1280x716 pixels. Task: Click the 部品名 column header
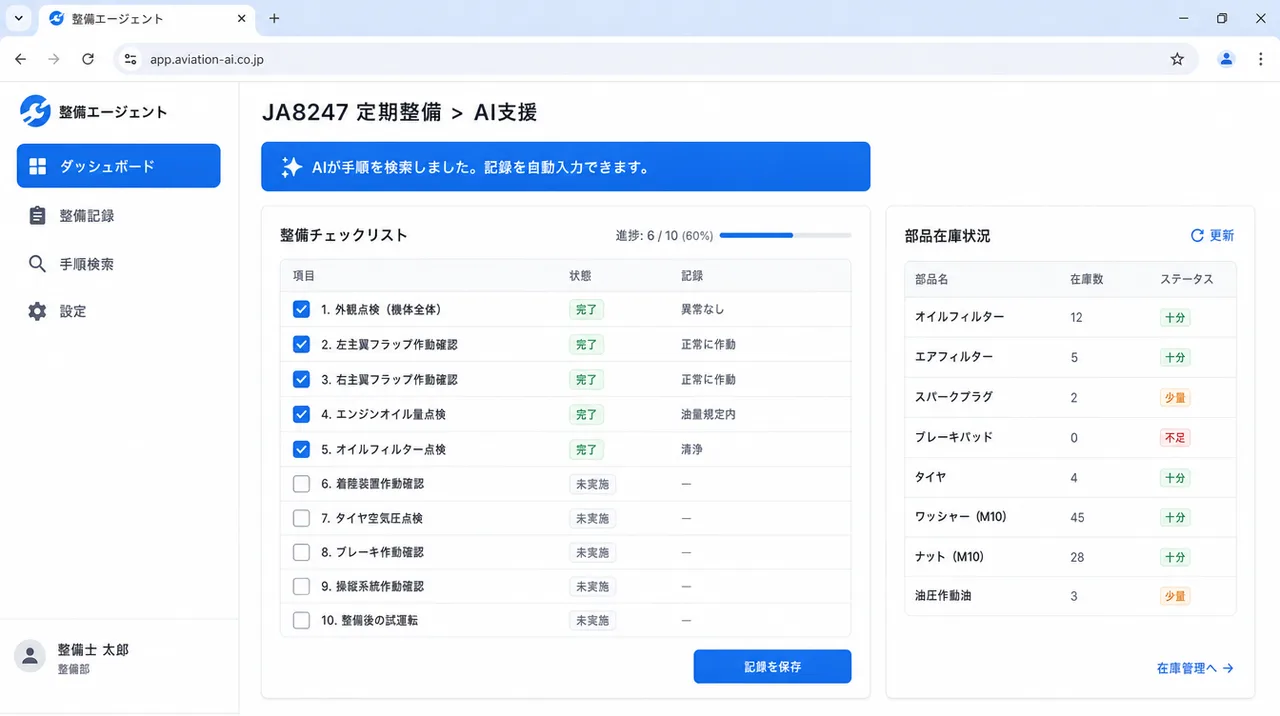pyautogui.click(x=931, y=279)
